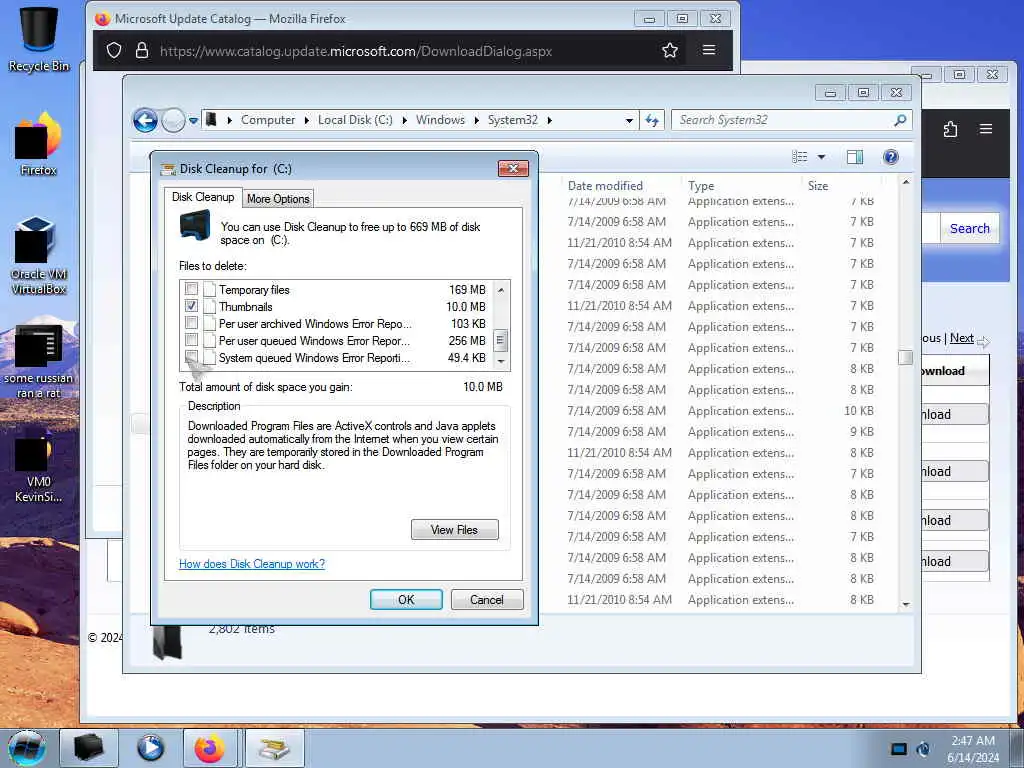Open Firefox extensions puzzle icon
Viewport: 1024px width, 768px height.
(950, 129)
